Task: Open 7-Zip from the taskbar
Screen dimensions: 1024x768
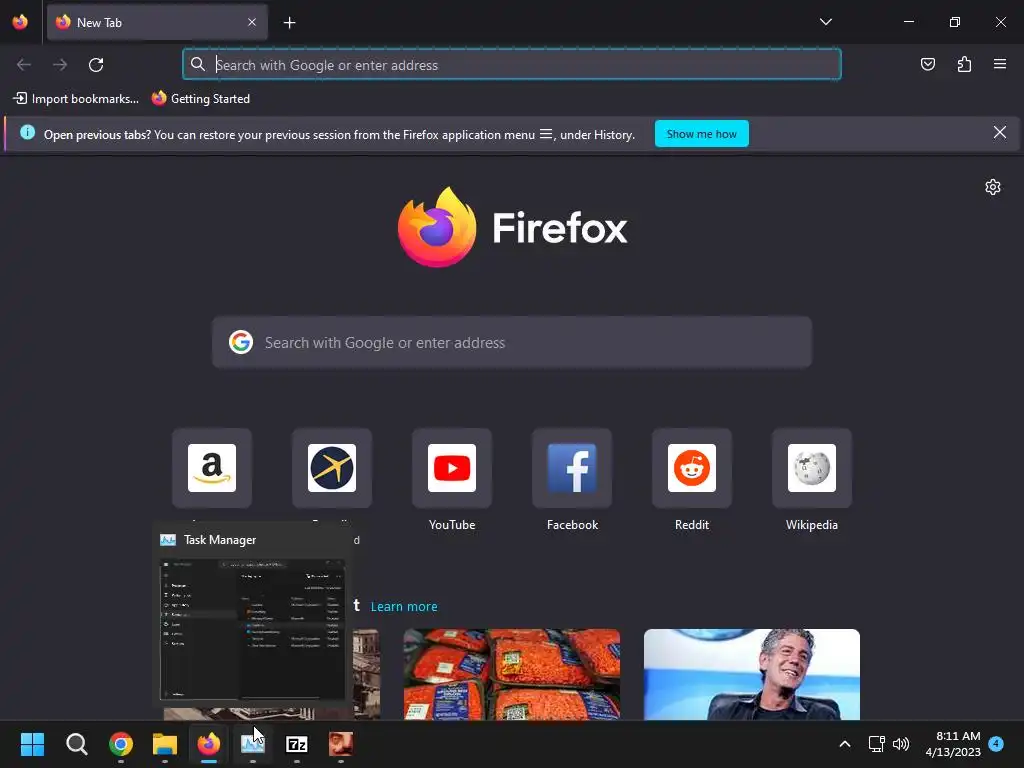Action: (297, 744)
